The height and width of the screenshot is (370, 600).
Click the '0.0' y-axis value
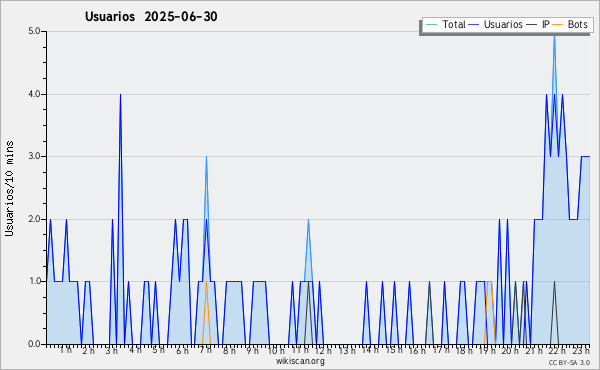(x=34, y=344)
